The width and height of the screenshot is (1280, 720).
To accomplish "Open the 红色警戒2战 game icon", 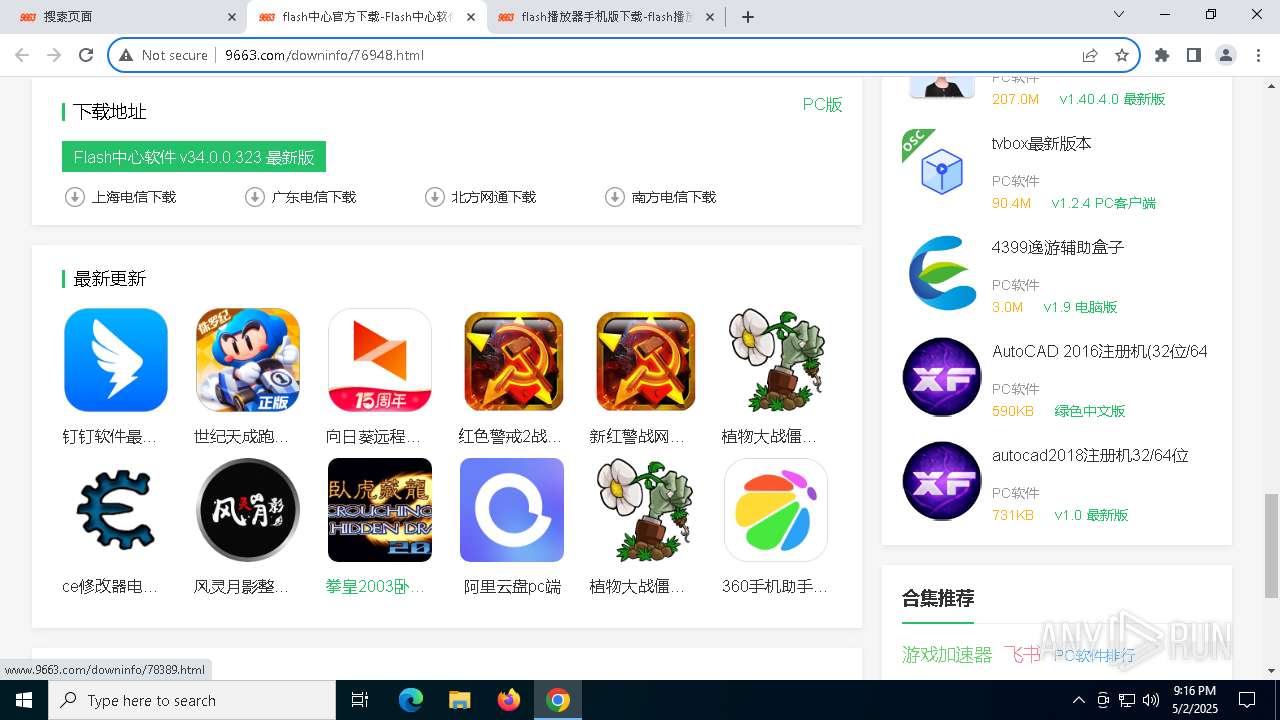I will (513, 360).
